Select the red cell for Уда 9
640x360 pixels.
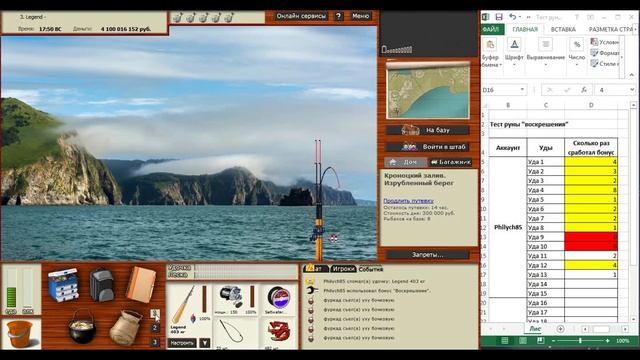coord(591,237)
